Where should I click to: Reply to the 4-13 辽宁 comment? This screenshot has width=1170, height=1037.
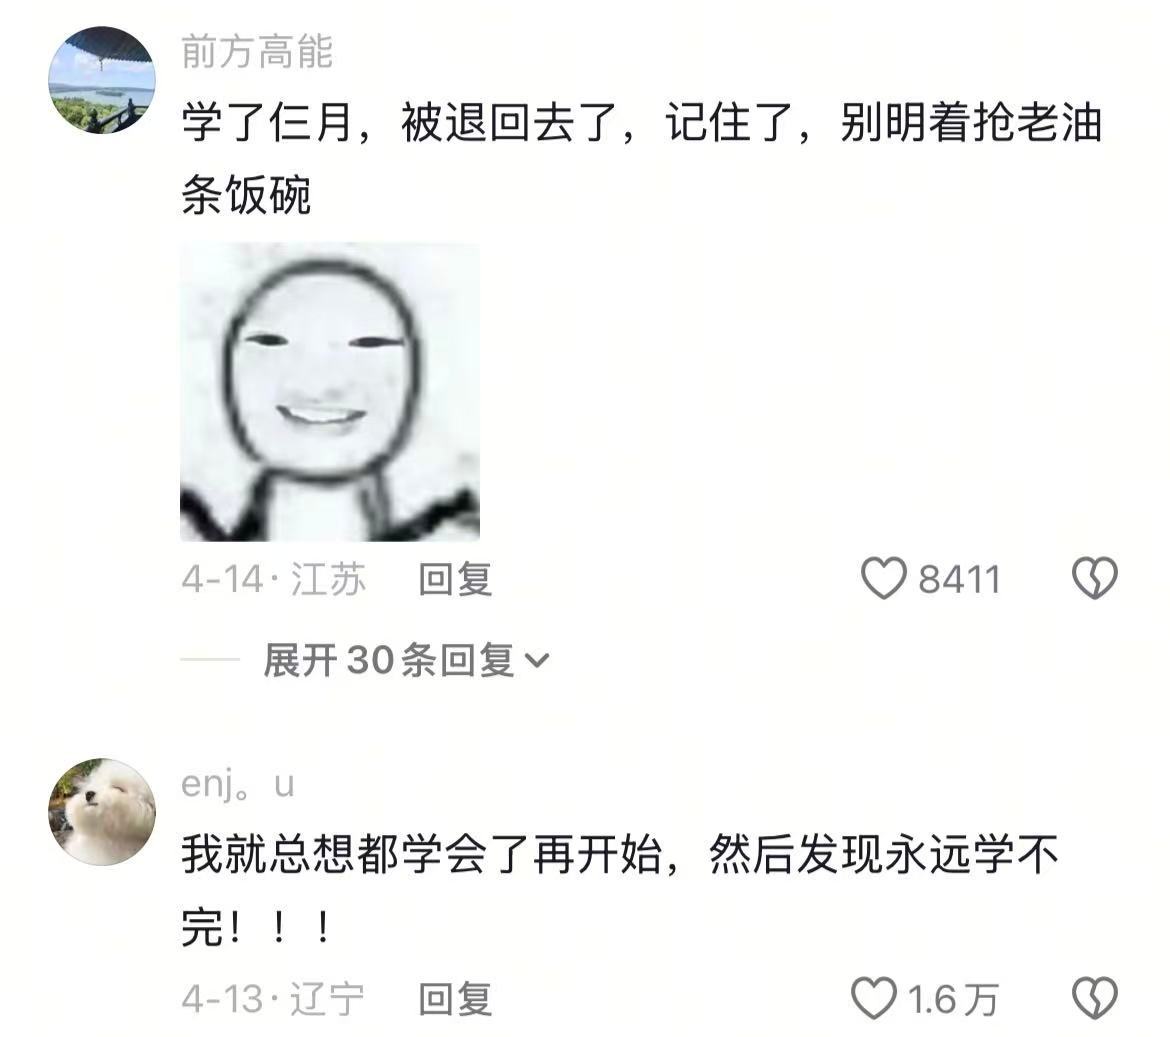(455, 999)
